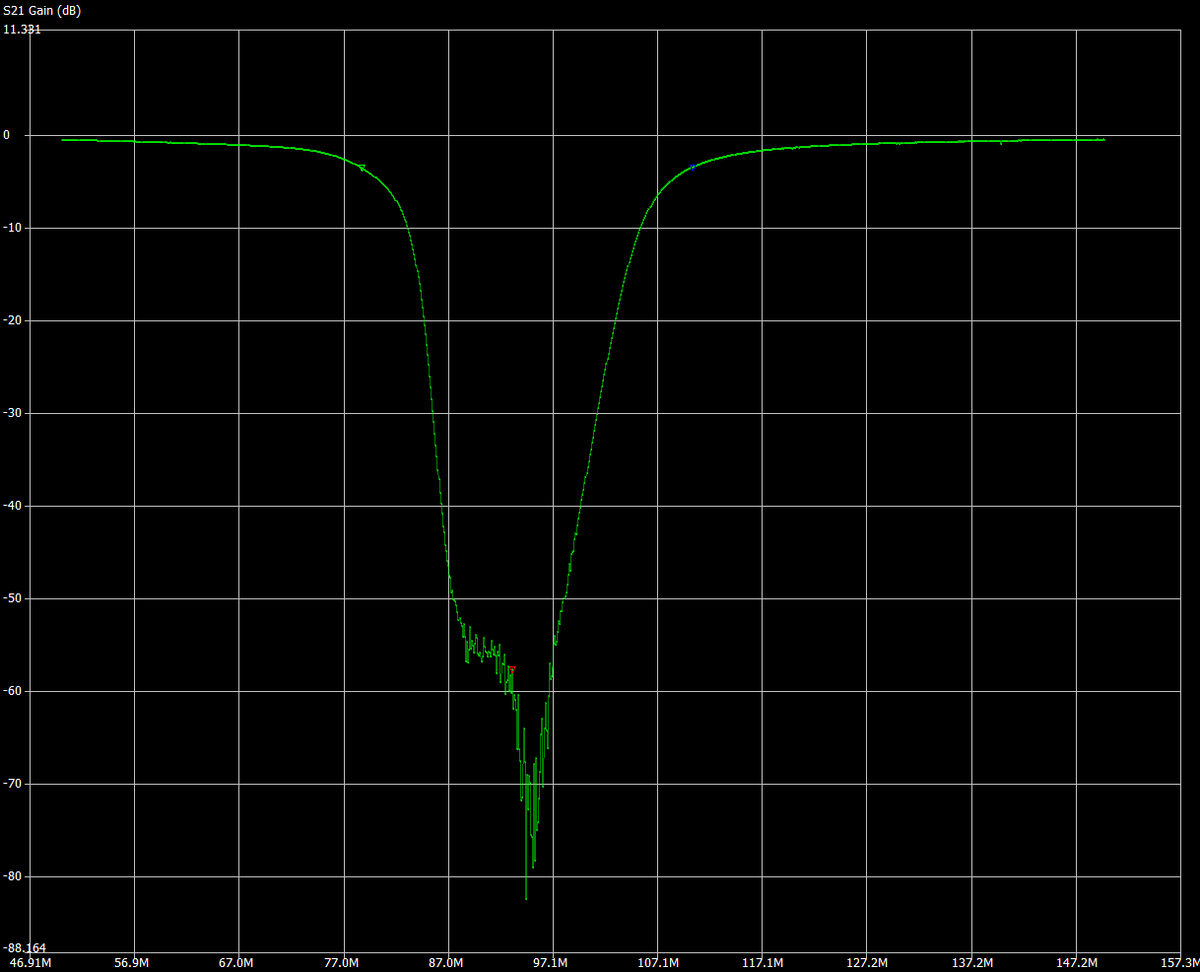Click the bottom scale value -88.164
1200x972 pixels.
[25, 947]
